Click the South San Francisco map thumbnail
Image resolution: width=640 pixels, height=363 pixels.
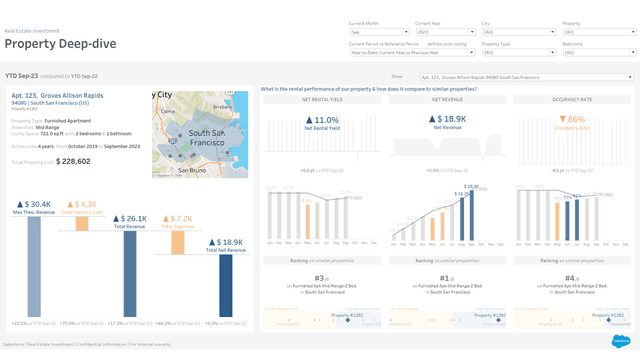(200, 134)
